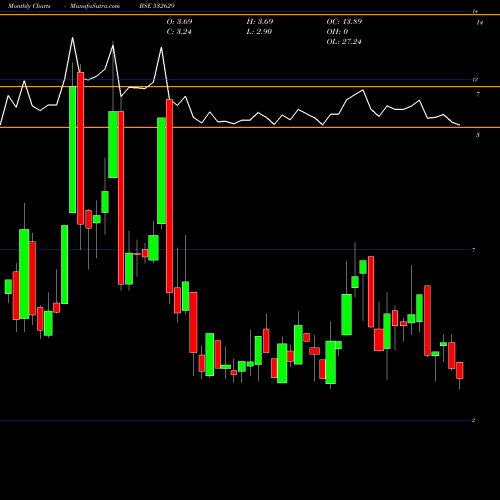This screenshot has height=500, width=500.
Task: Click the 'Monthly Charts' title text
Action: coord(29,6)
